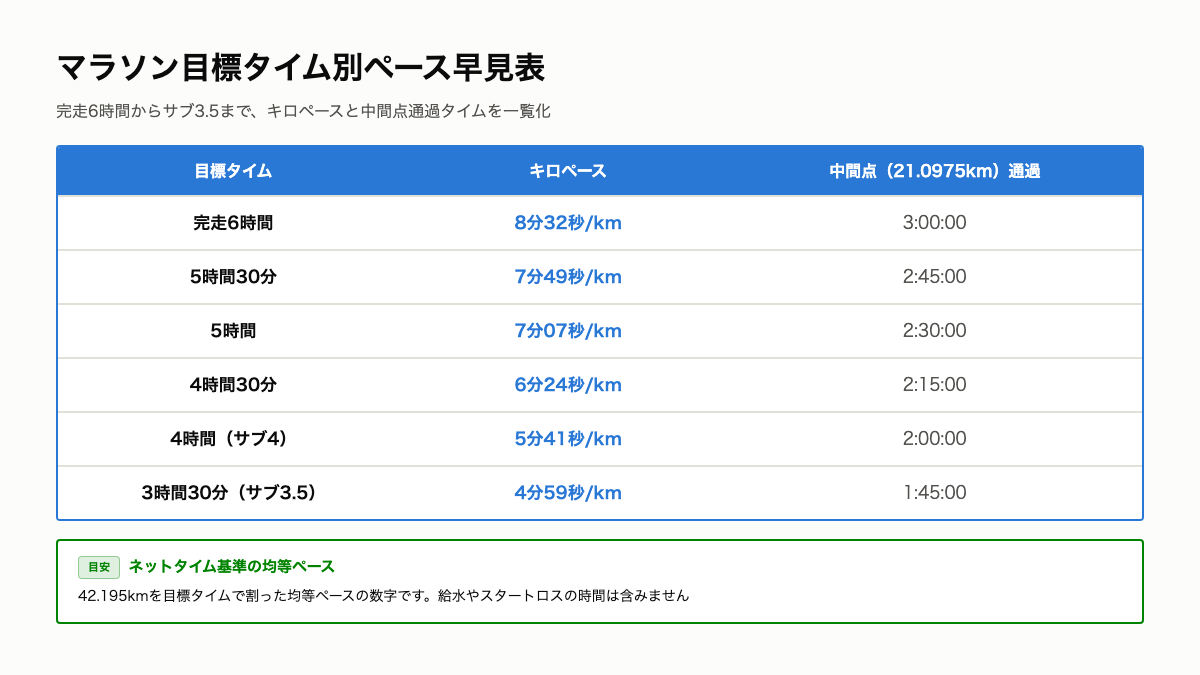Click the 中間点（21.0975km）通過 column header
The image size is (1200, 675).
[x=935, y=171]
